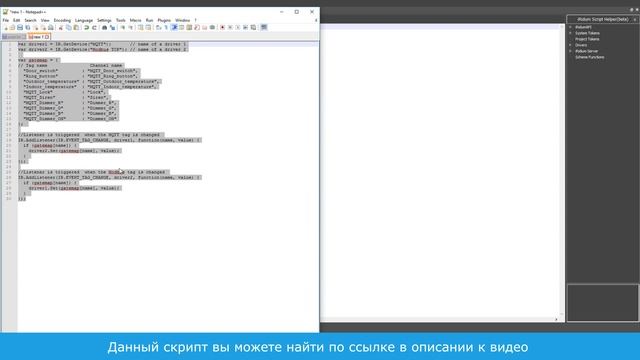640x360 pixels.
Task: Toggle Word Wrap in the toolbar
Action: click(x=158, y=27)
